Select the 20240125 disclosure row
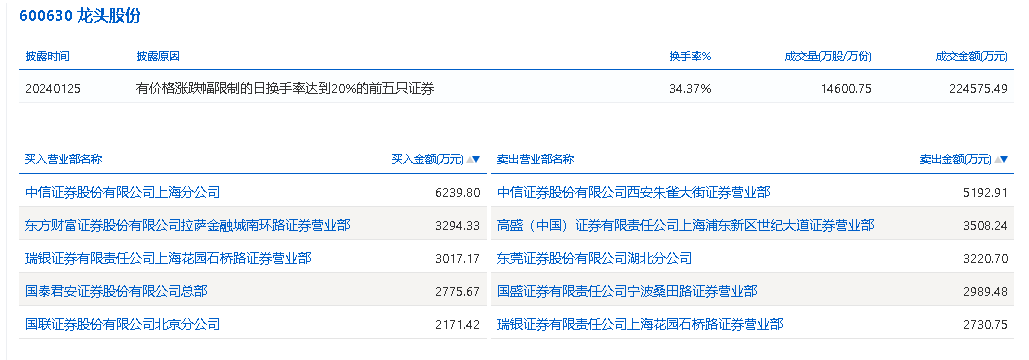Viewport: 1029px width, 360px height. 516,89
